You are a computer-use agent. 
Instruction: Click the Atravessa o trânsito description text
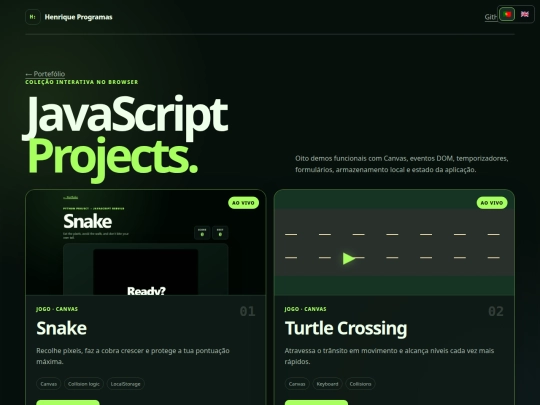click(390, 356)
